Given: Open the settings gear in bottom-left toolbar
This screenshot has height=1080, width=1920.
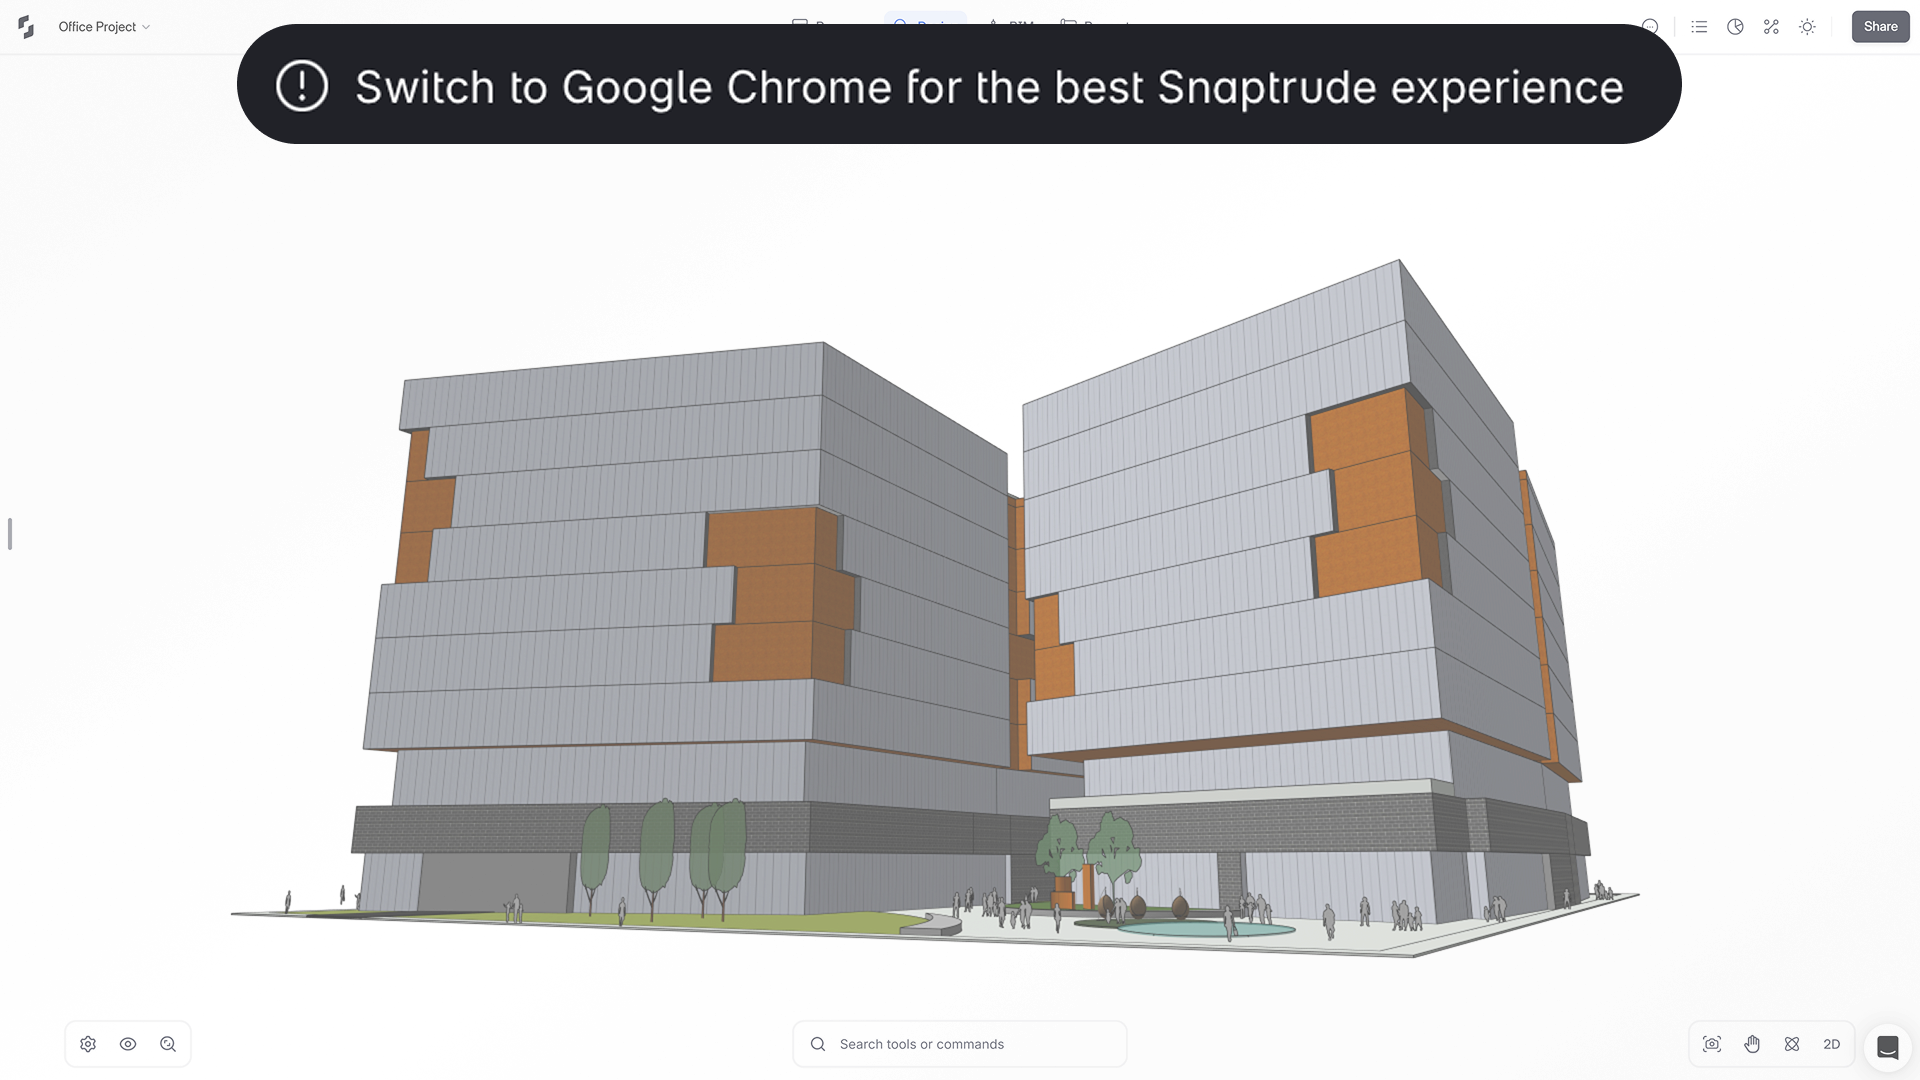Looking at the screenshot, I should [x=88, y=1044].
